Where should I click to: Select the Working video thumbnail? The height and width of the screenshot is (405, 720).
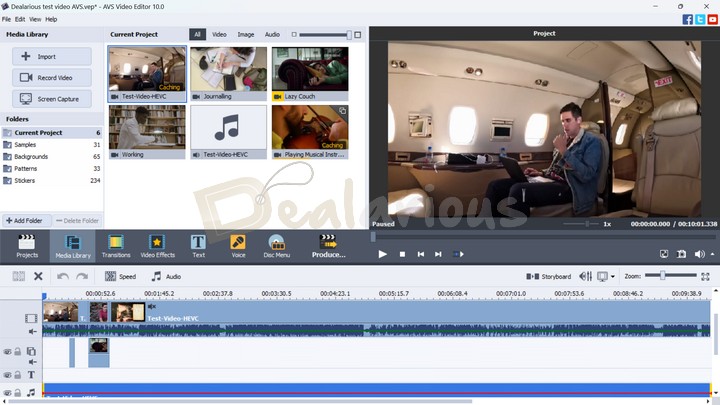pyautogui.click(x=147, y=132)
